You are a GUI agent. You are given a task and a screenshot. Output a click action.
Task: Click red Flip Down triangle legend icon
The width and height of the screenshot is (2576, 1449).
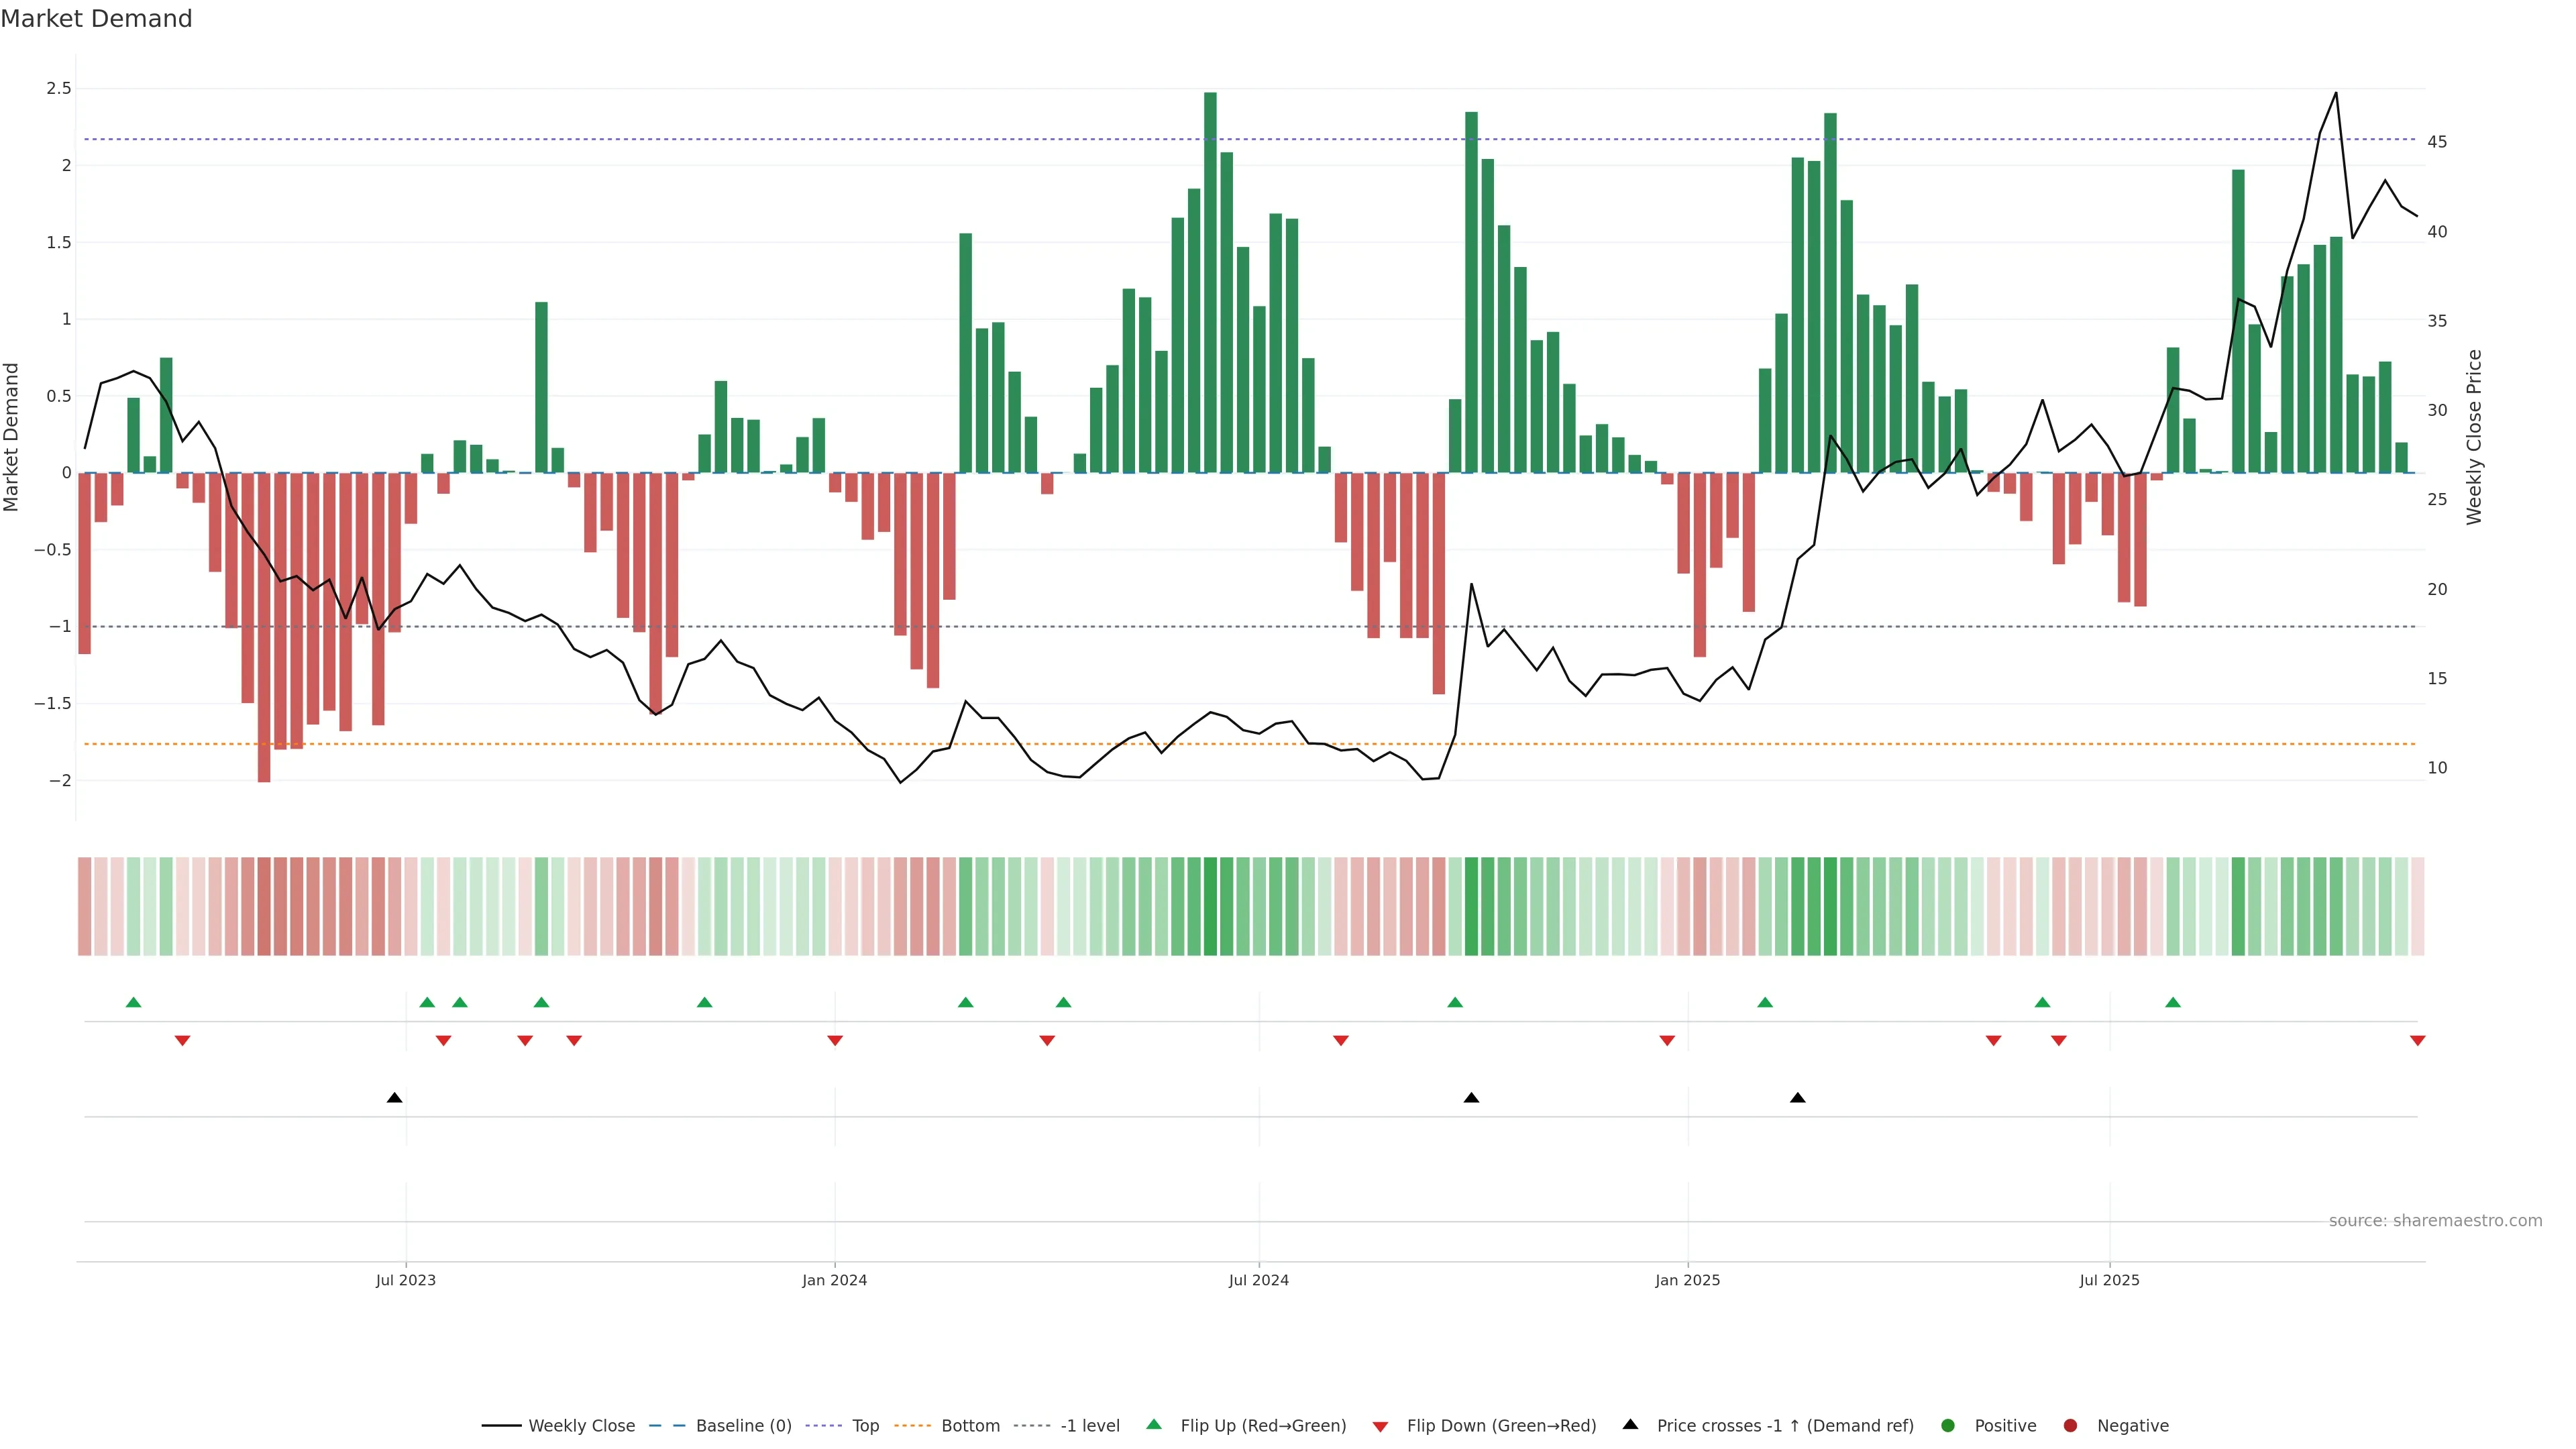1380,1427
